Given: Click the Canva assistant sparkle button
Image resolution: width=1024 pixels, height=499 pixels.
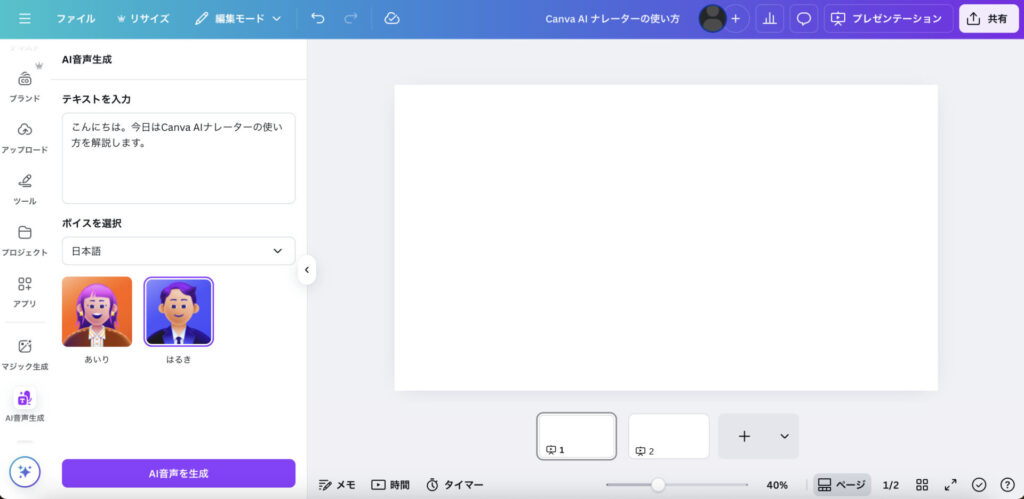Looking at the screenshot, I should coord(25,471).
